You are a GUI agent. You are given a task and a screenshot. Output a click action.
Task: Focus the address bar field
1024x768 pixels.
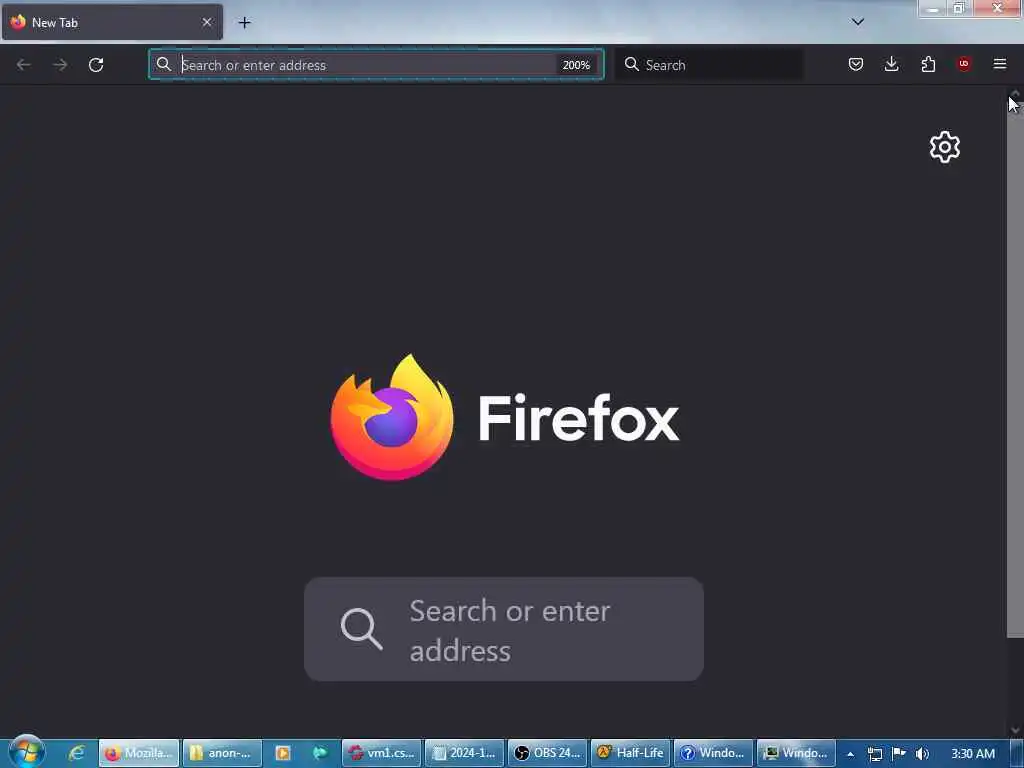point(376,65)
